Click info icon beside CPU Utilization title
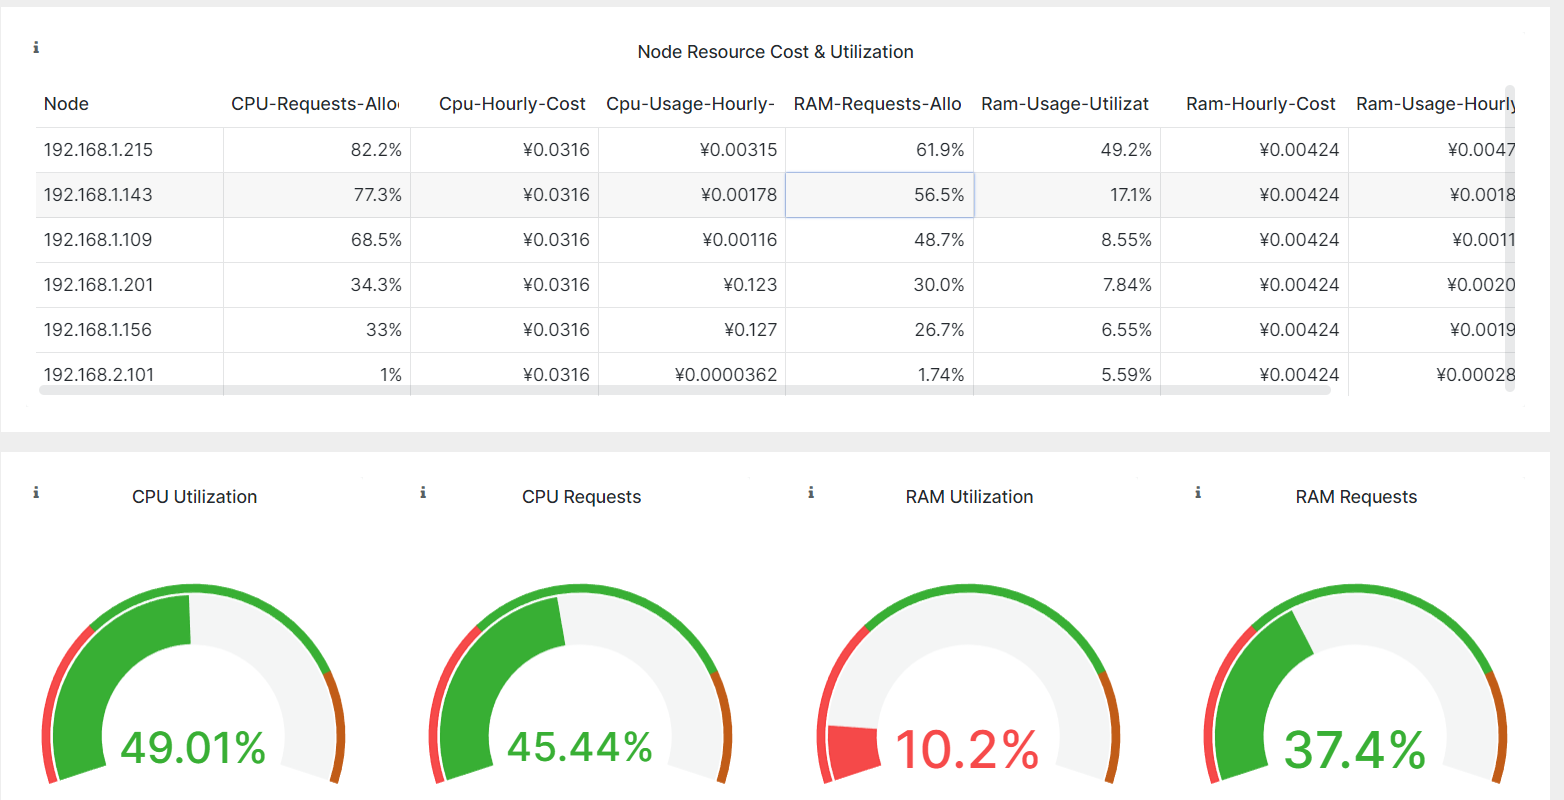Screen dimensions: 1564x800 point(36,492)
